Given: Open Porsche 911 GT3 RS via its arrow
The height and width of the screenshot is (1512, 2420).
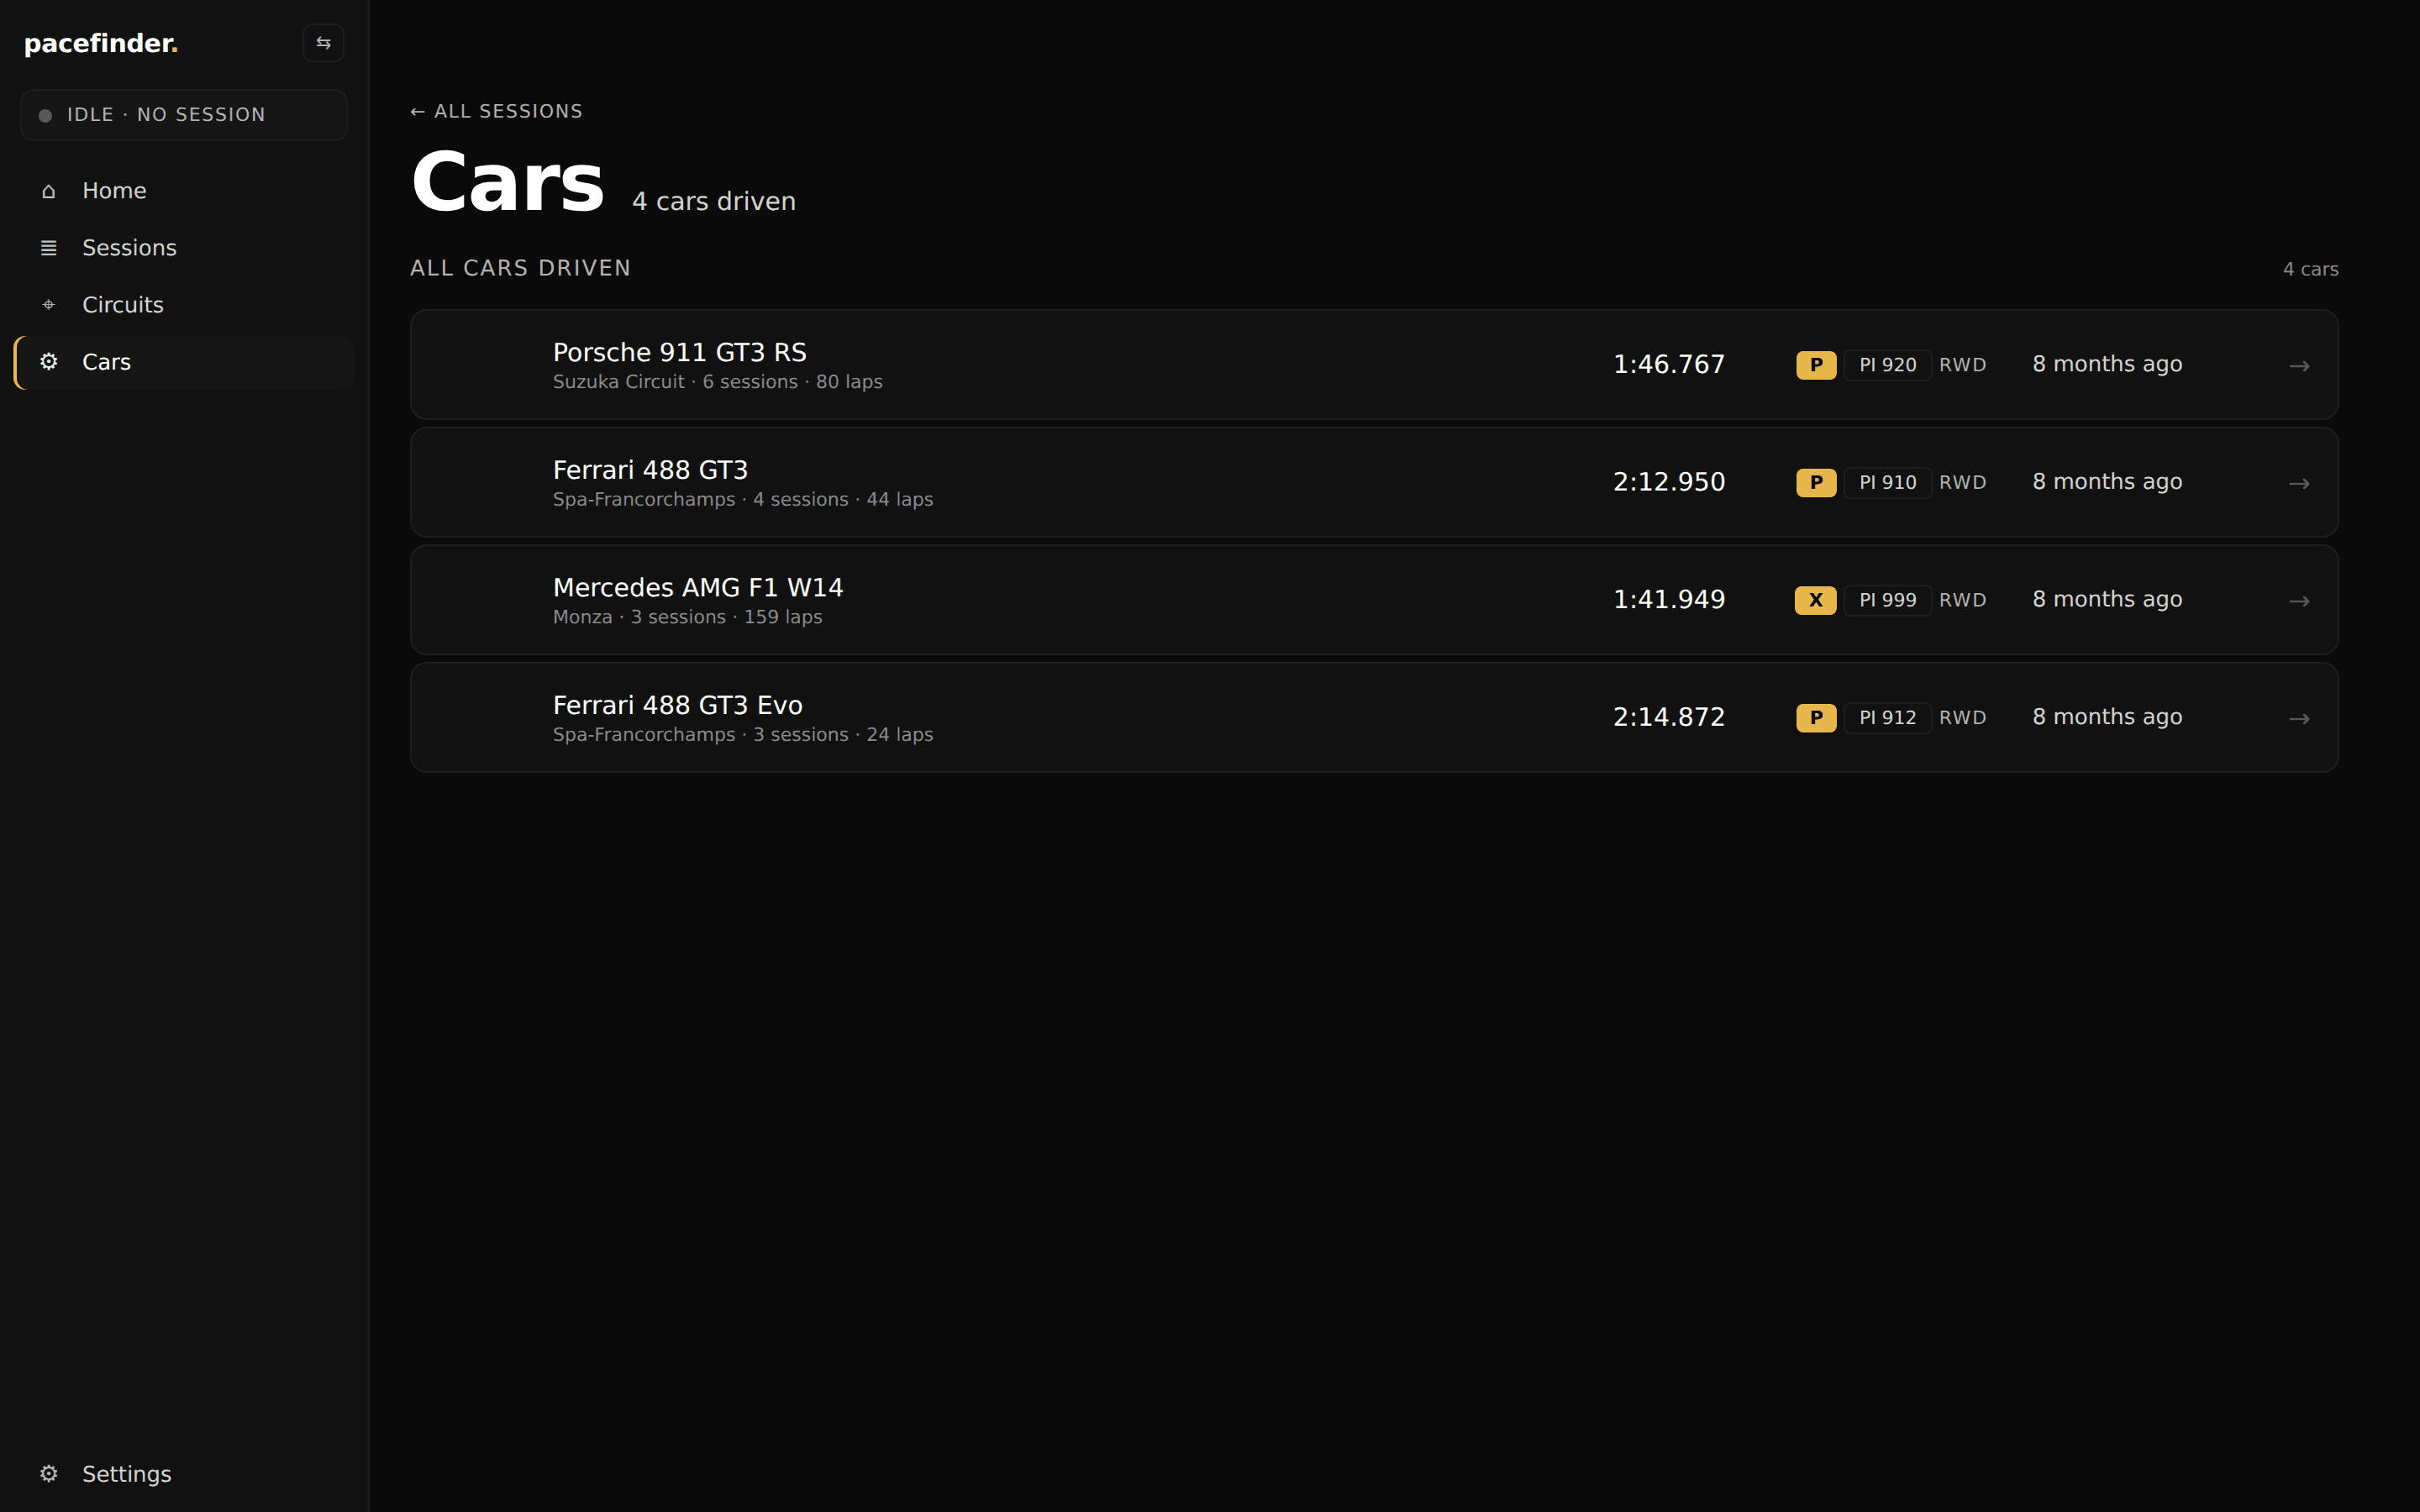Looking at the screenshot, I should [x=2299, y=366].
